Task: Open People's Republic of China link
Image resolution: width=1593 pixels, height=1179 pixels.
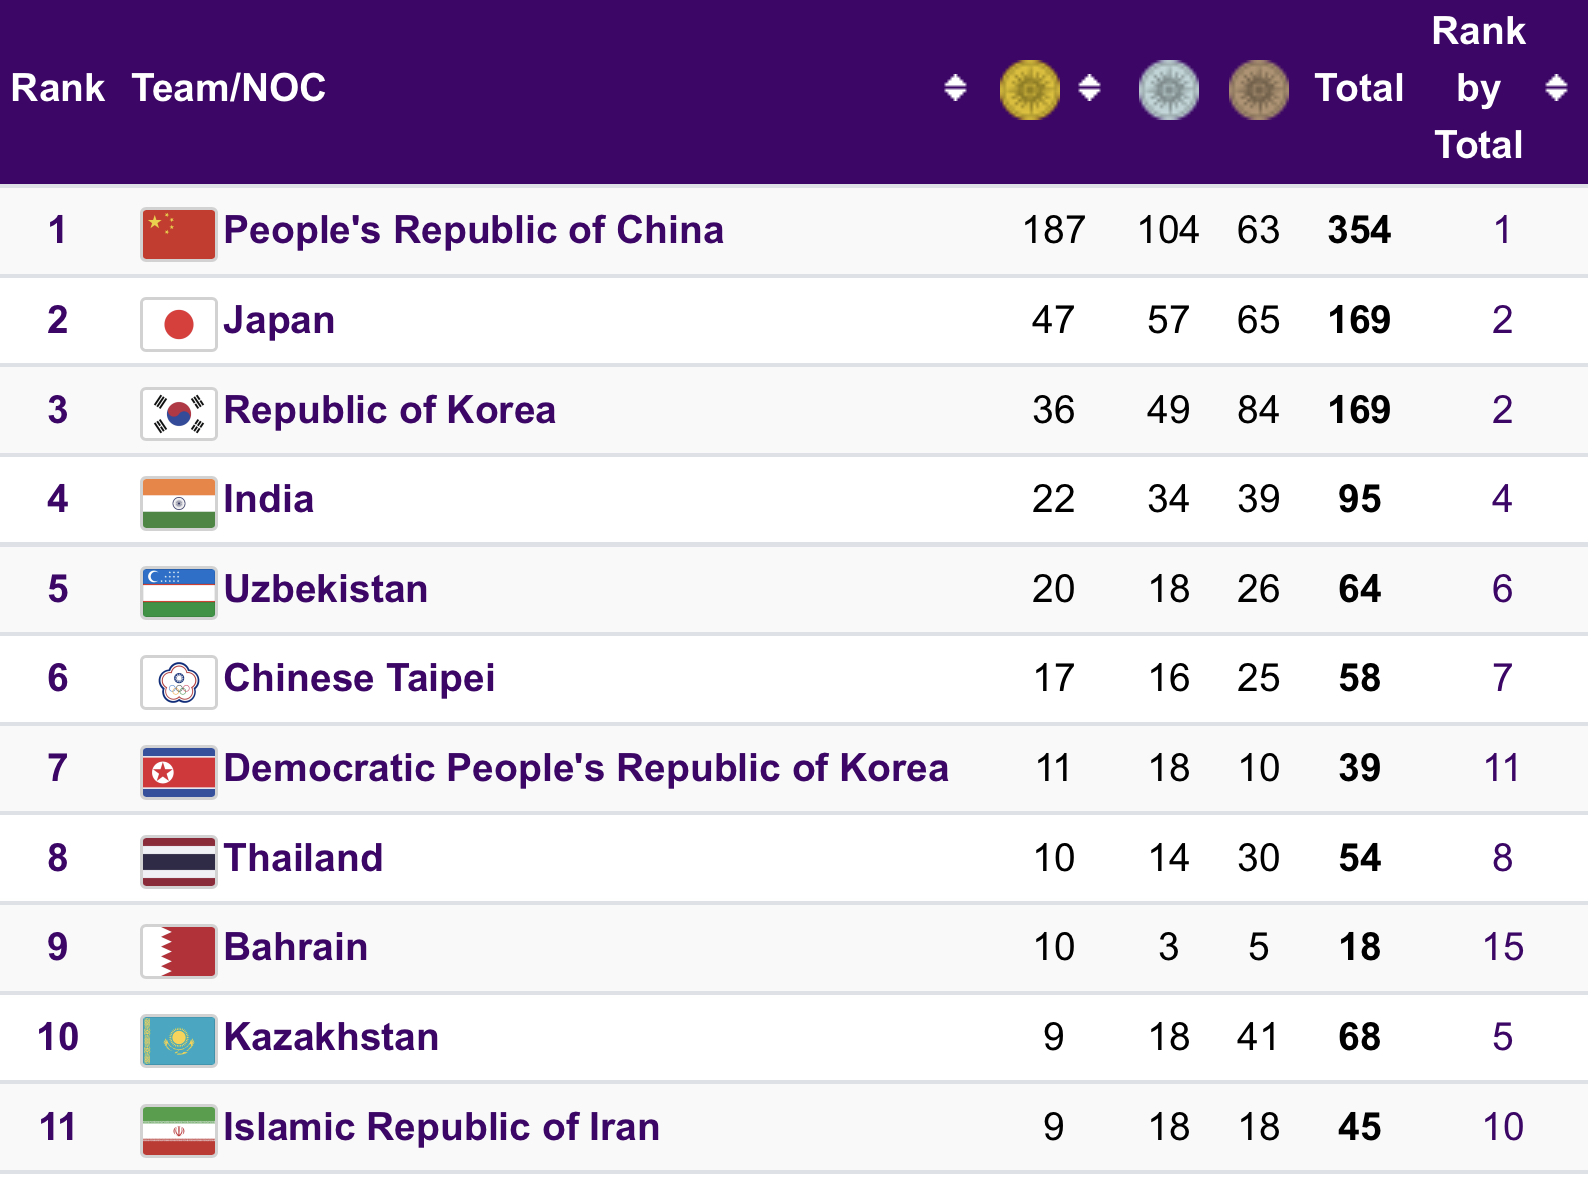Action: click(x=473, y=230)
